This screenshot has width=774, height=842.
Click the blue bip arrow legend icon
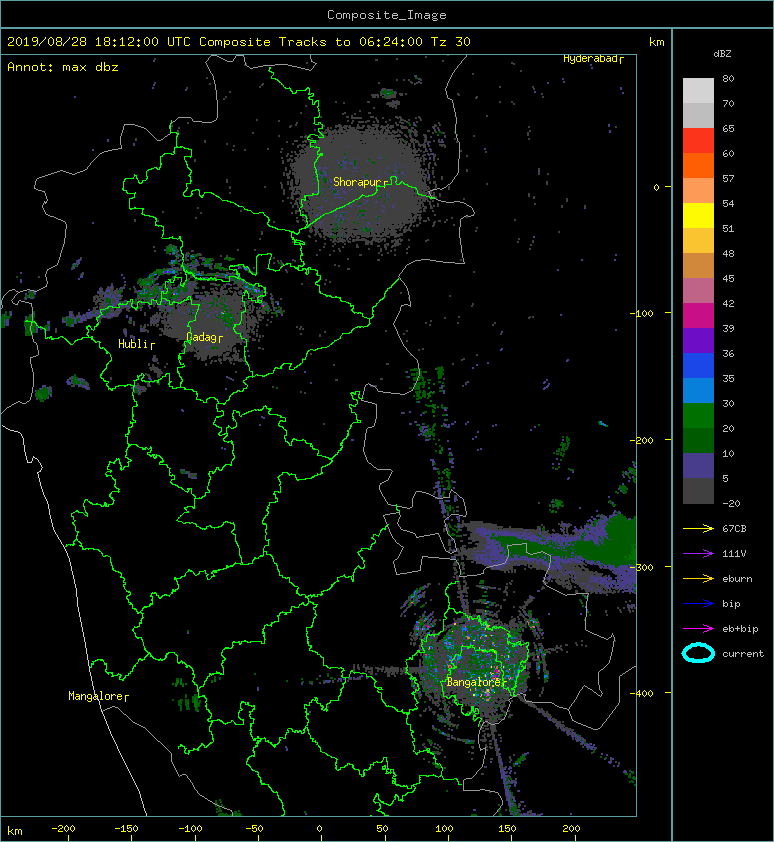point(698,604)
